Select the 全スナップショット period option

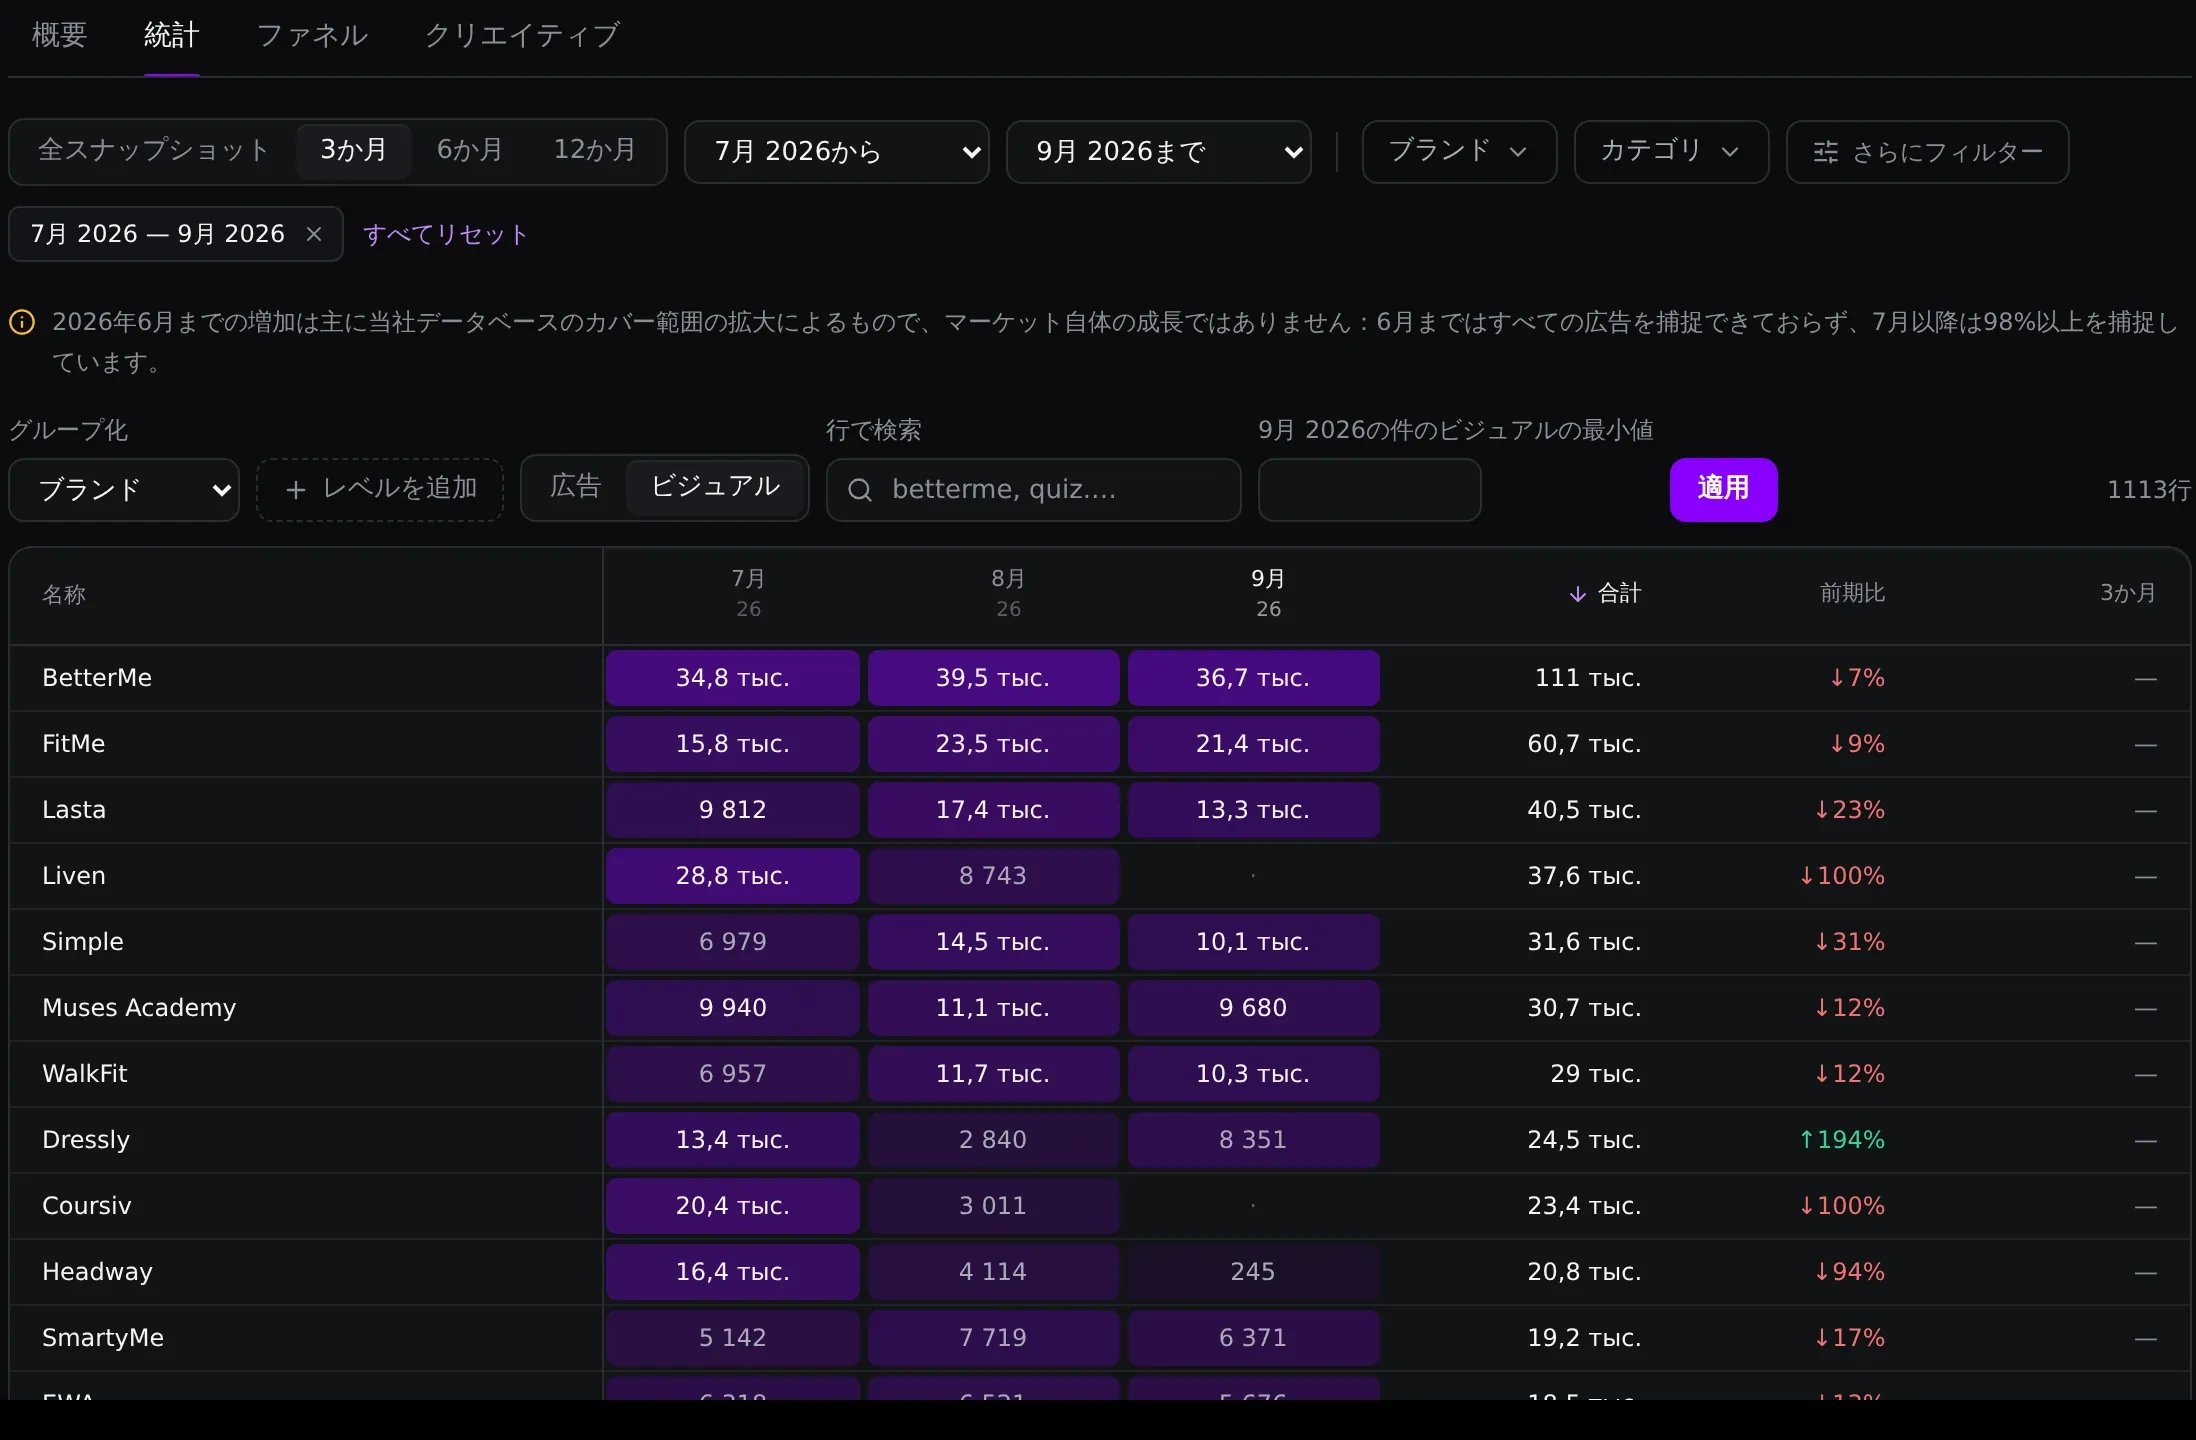pyautogui.click(x=153, y=151)
